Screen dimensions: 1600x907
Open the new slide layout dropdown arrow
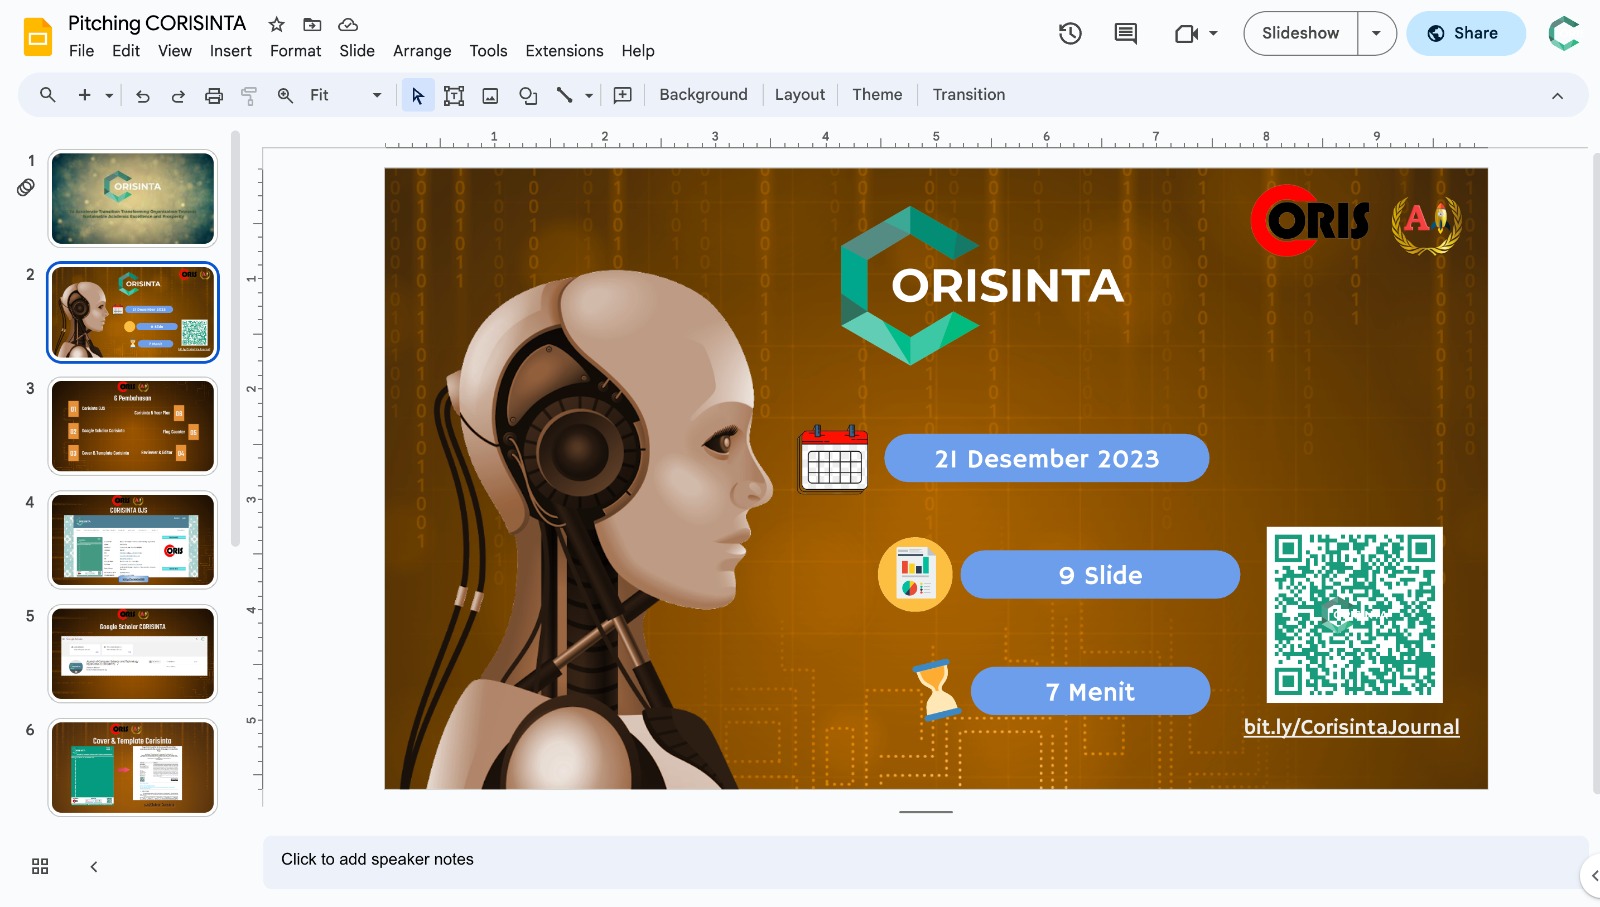coord(109,96)
